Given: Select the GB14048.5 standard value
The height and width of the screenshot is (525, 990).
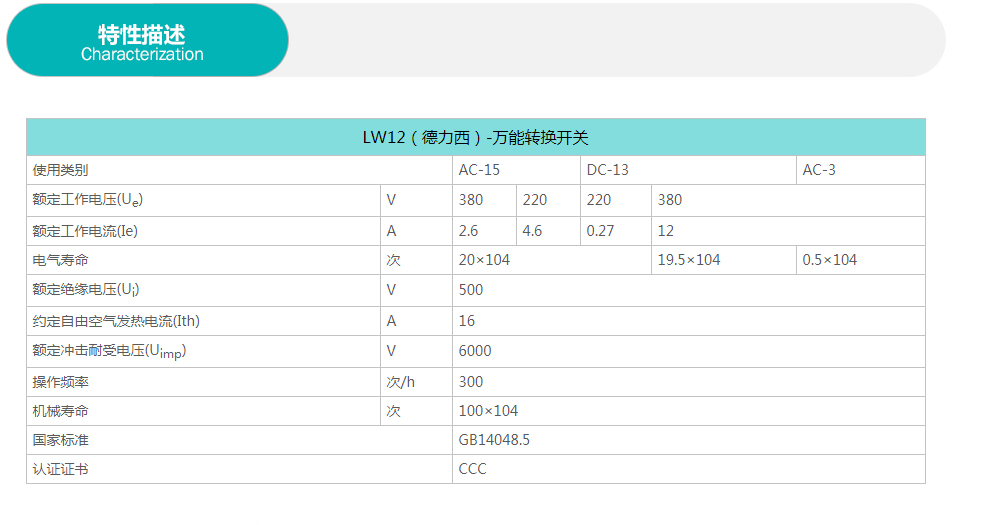Looking at the screenshot, I should click(x=494, y=440).
